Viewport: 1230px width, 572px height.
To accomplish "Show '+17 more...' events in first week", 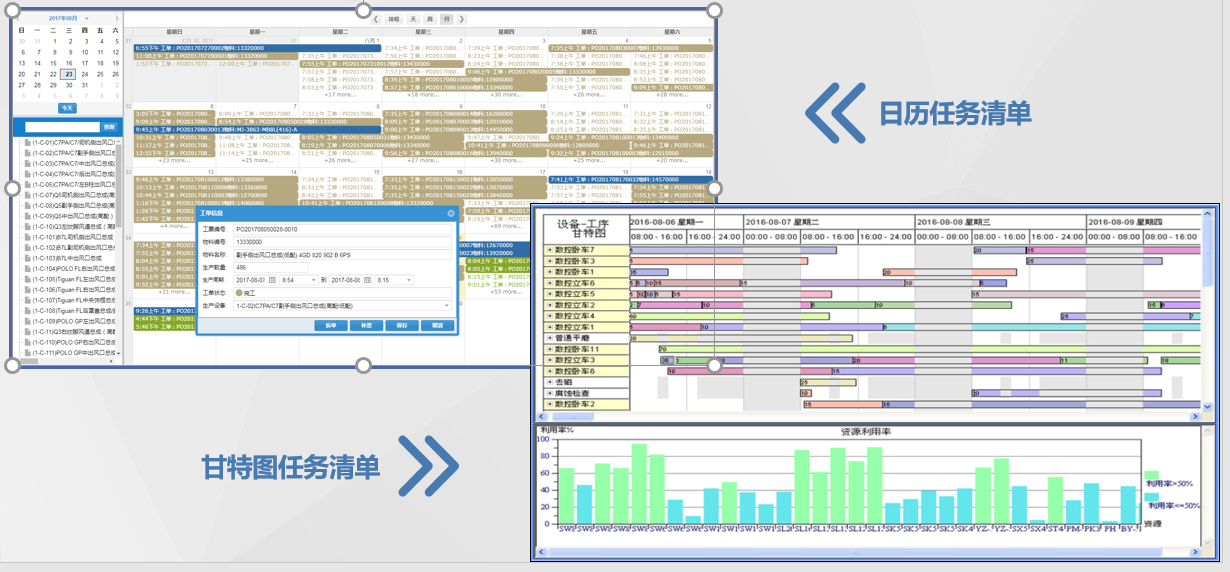I will 341,94.
